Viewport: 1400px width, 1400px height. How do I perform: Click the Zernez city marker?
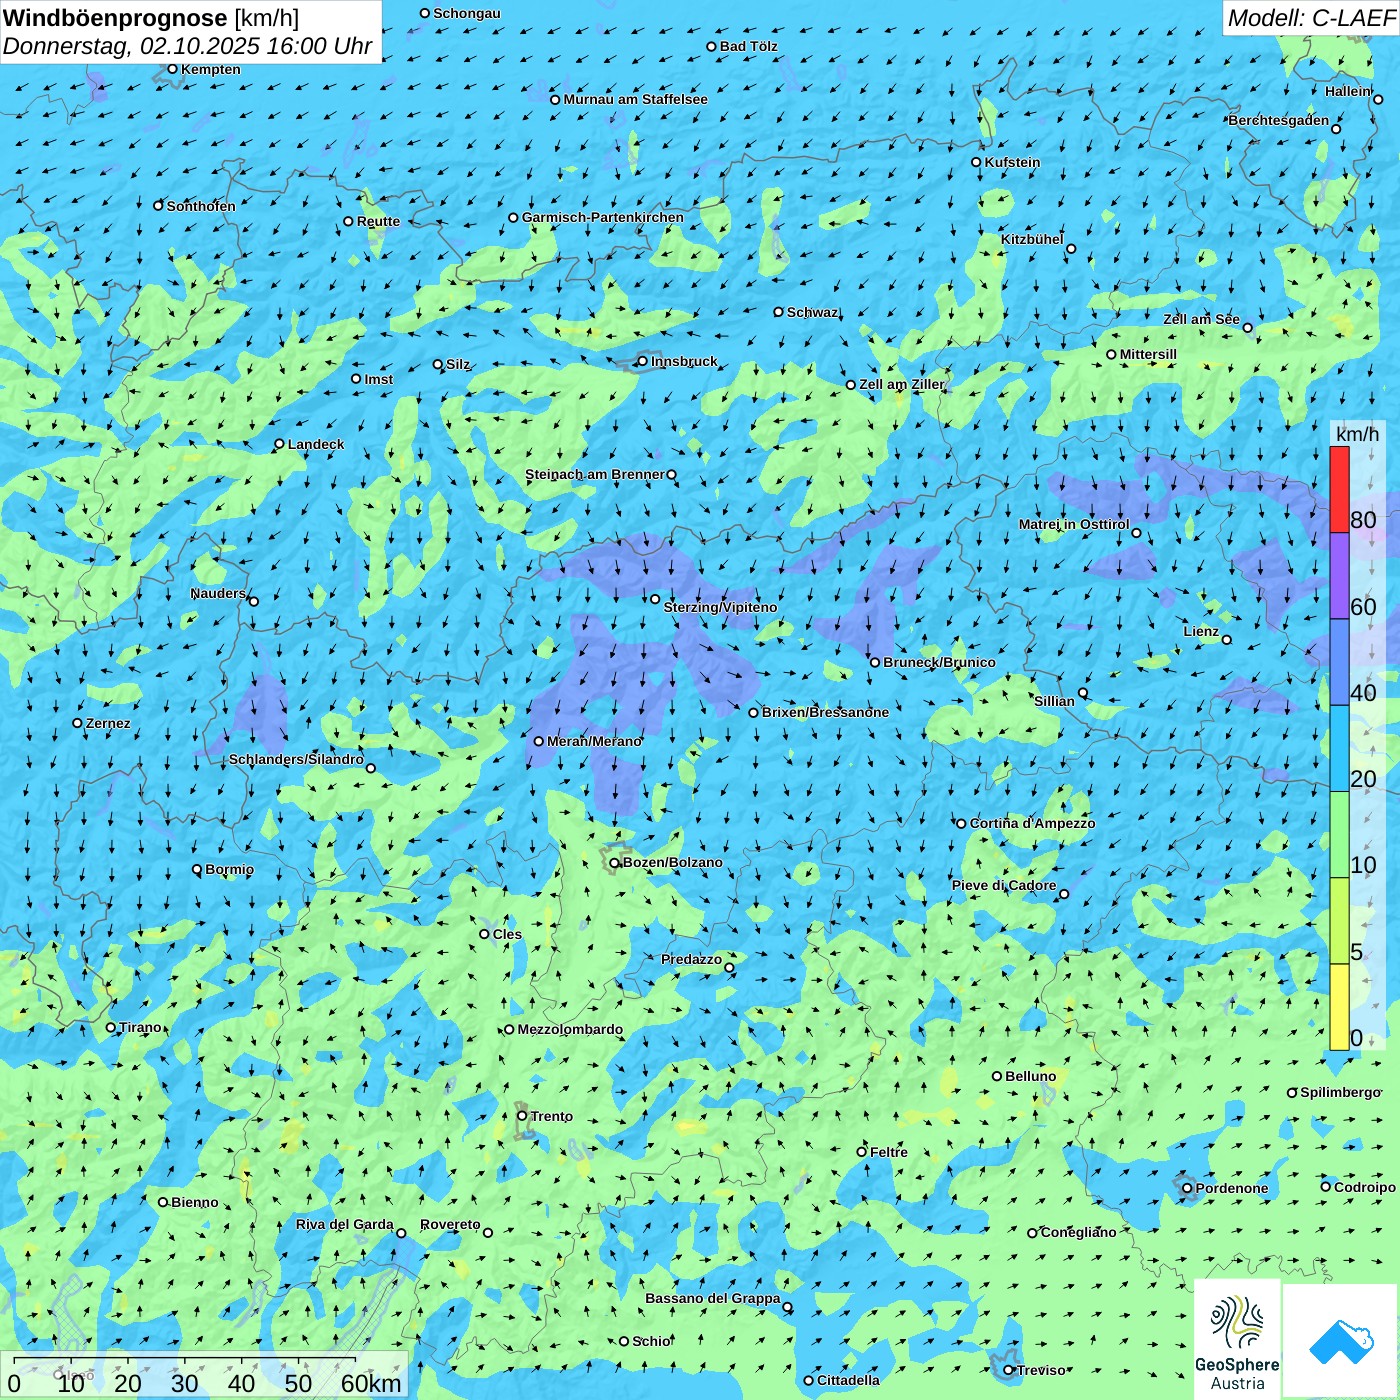pos(77,723)
